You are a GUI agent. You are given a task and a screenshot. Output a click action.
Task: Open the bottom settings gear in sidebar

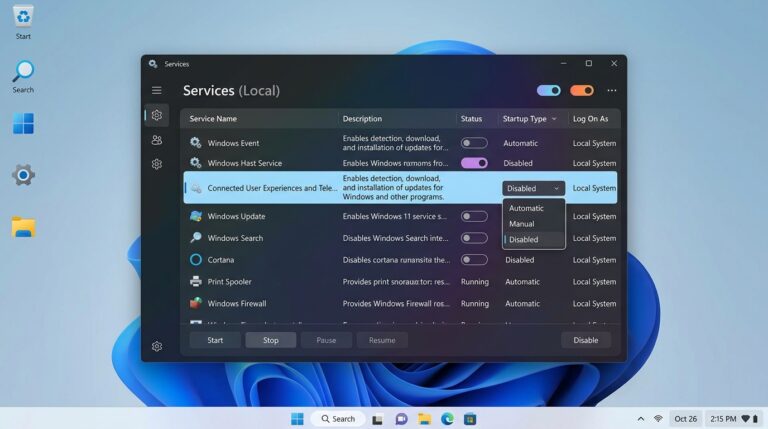tap(157, 346)
